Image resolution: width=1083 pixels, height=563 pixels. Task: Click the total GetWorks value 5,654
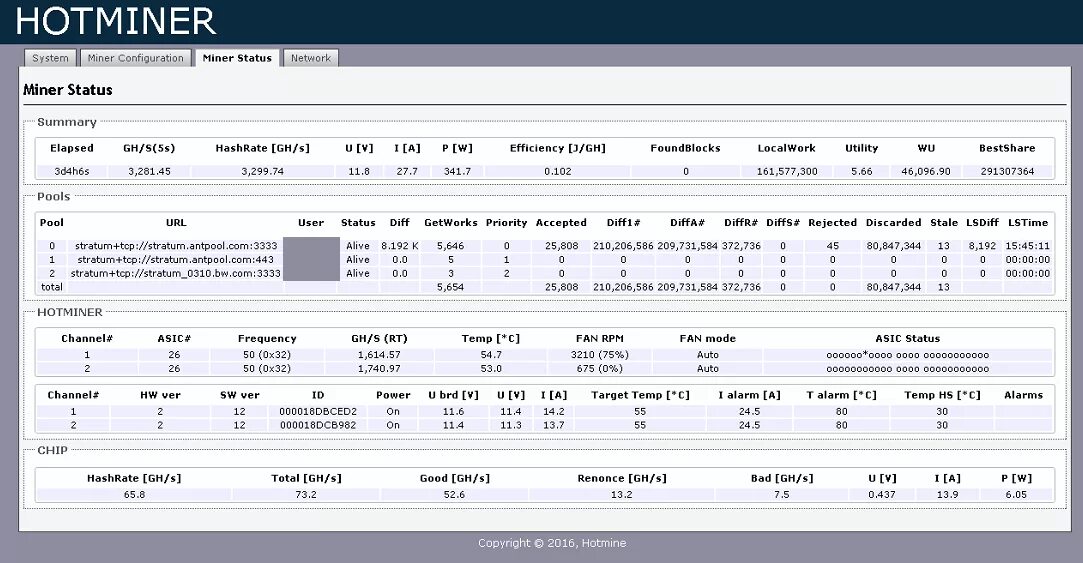coord(450,287)
